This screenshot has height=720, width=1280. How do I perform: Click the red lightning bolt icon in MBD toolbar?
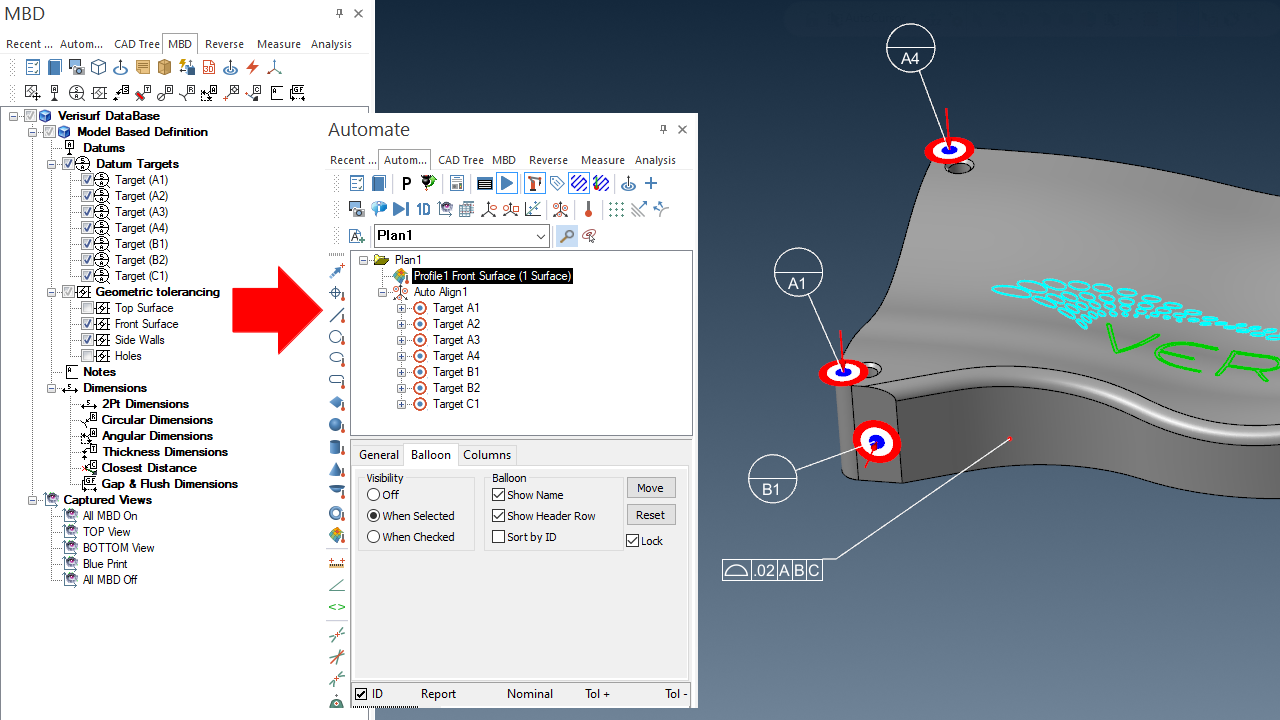(x=252, y=67)
